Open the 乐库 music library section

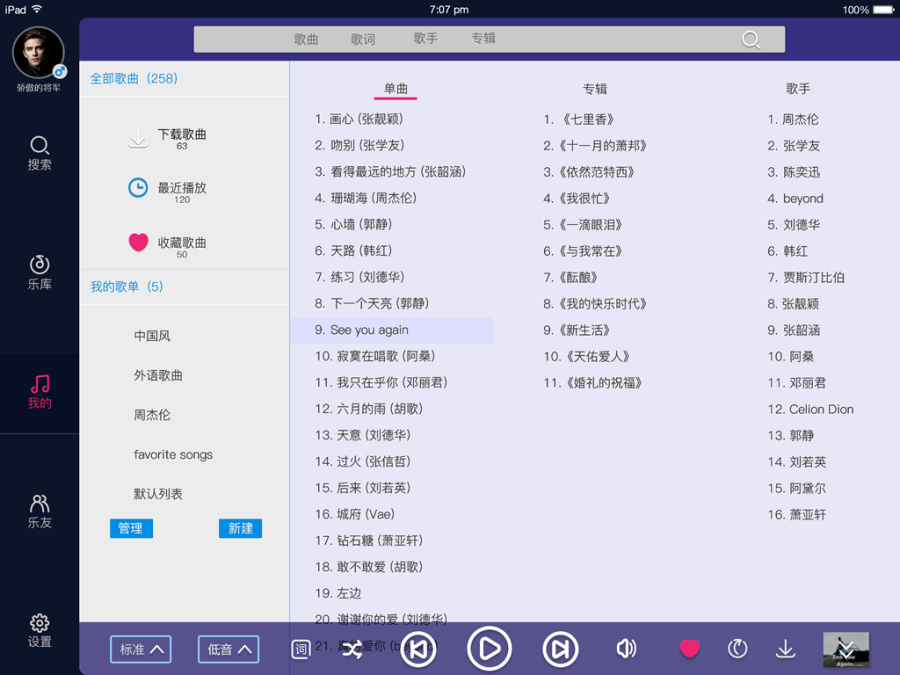[x=39, y=270]
